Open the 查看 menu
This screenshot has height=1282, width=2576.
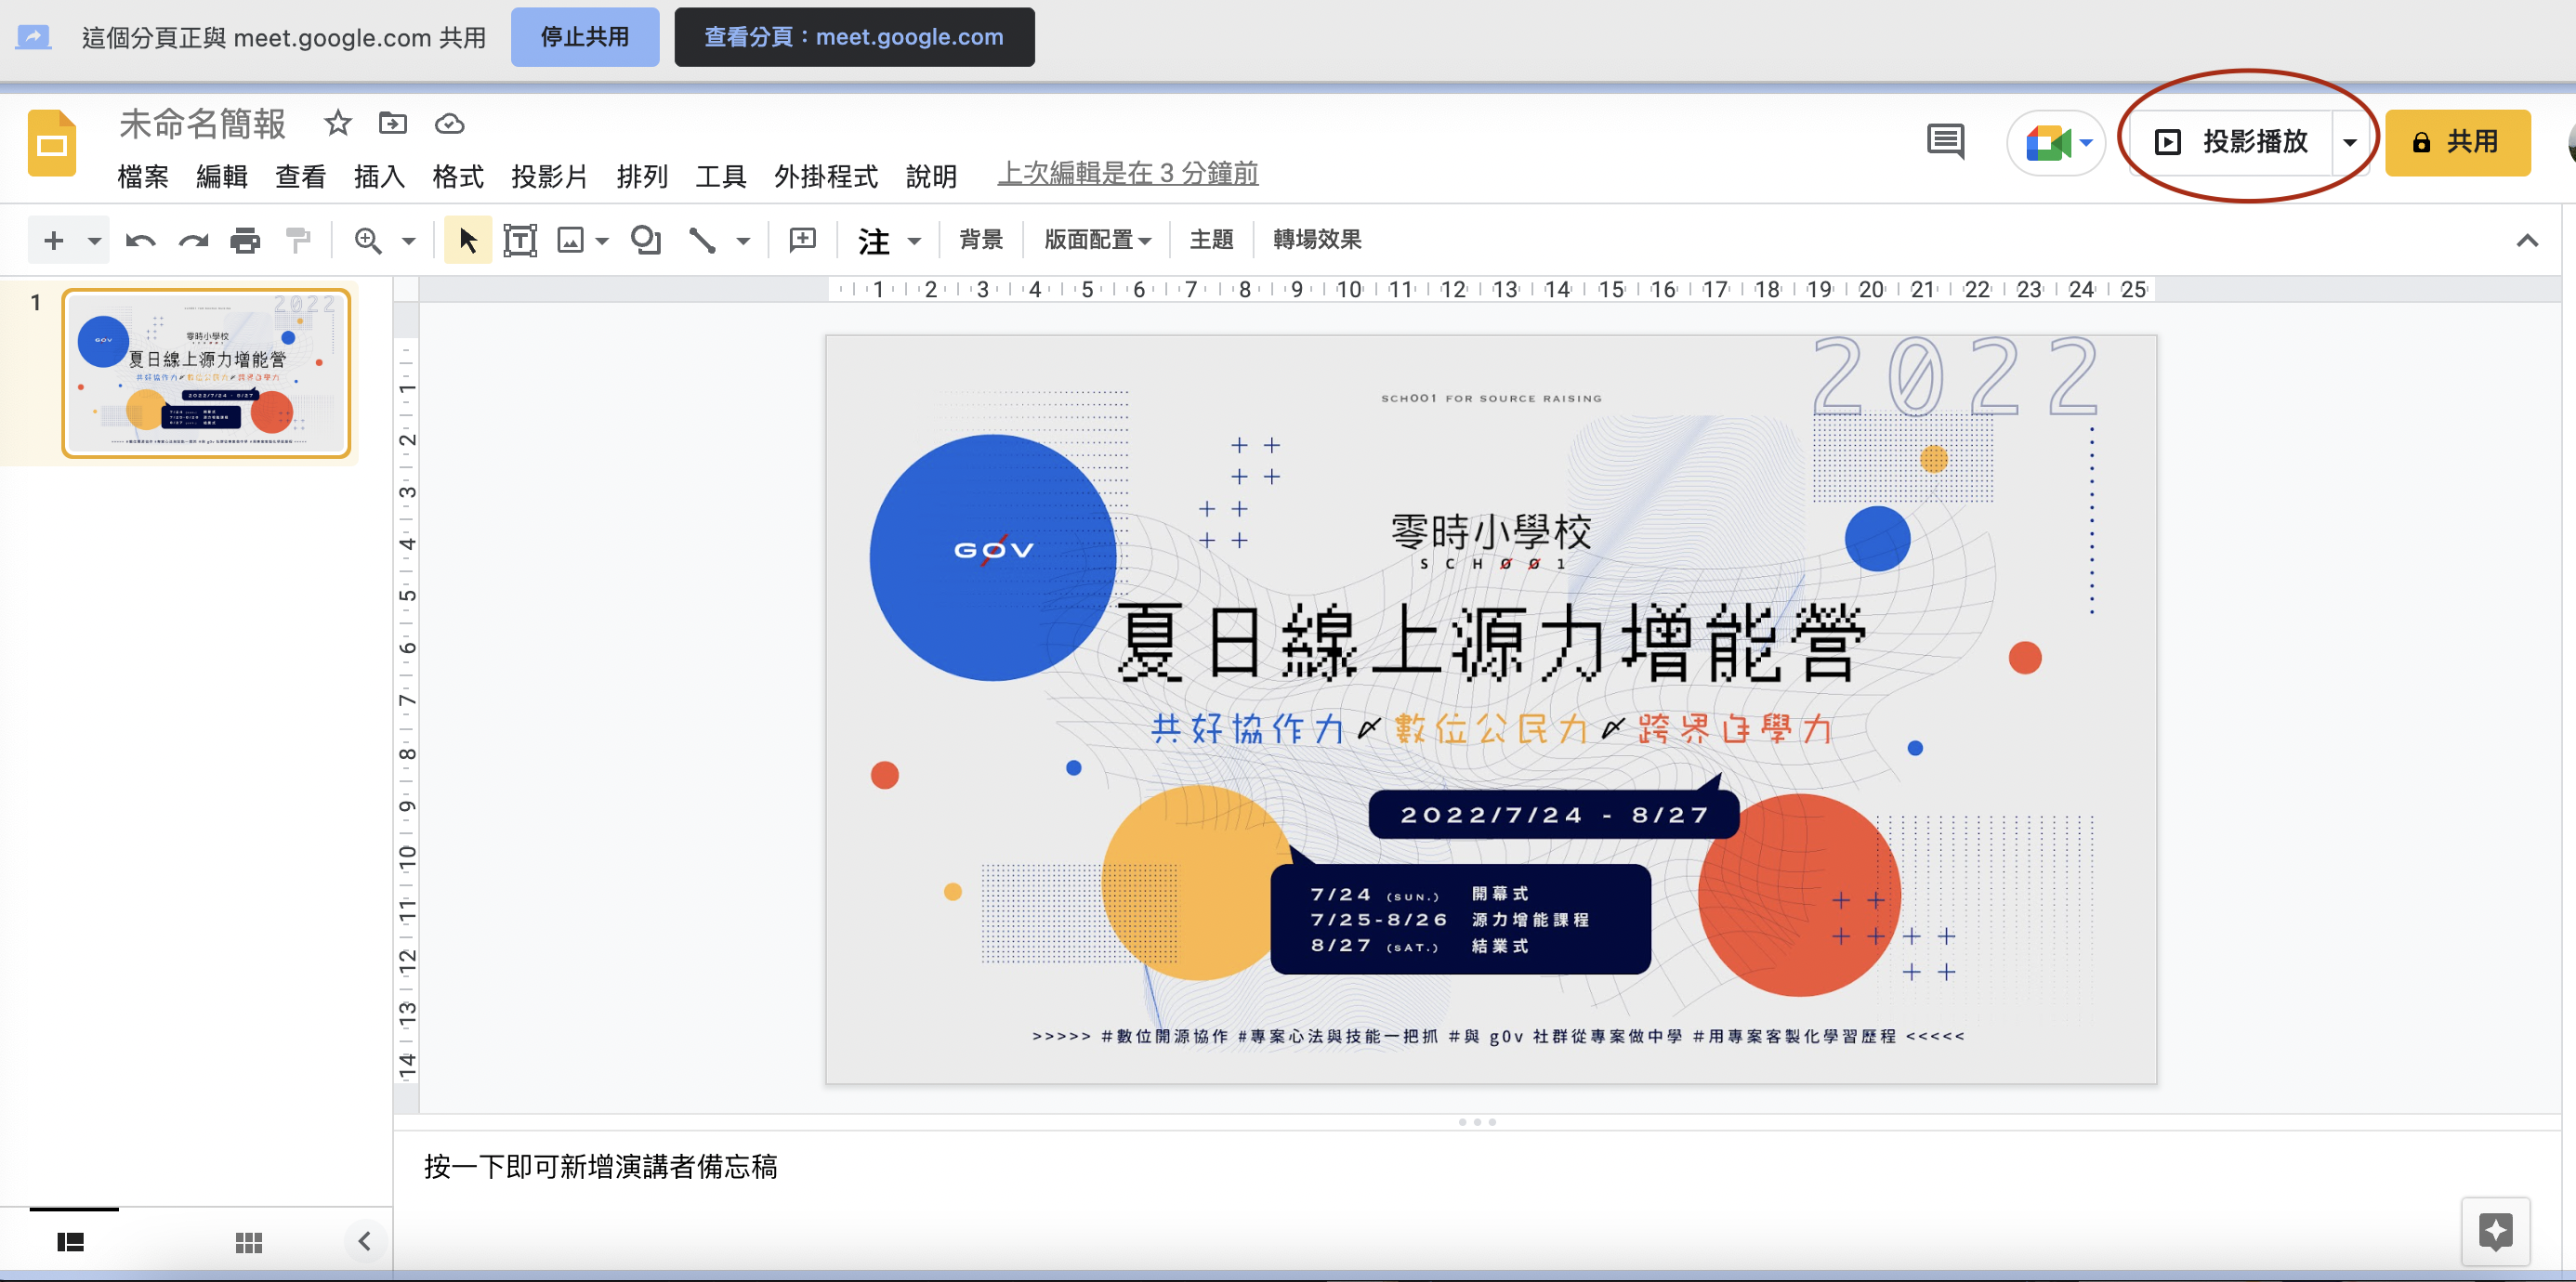tap(301, 176)
